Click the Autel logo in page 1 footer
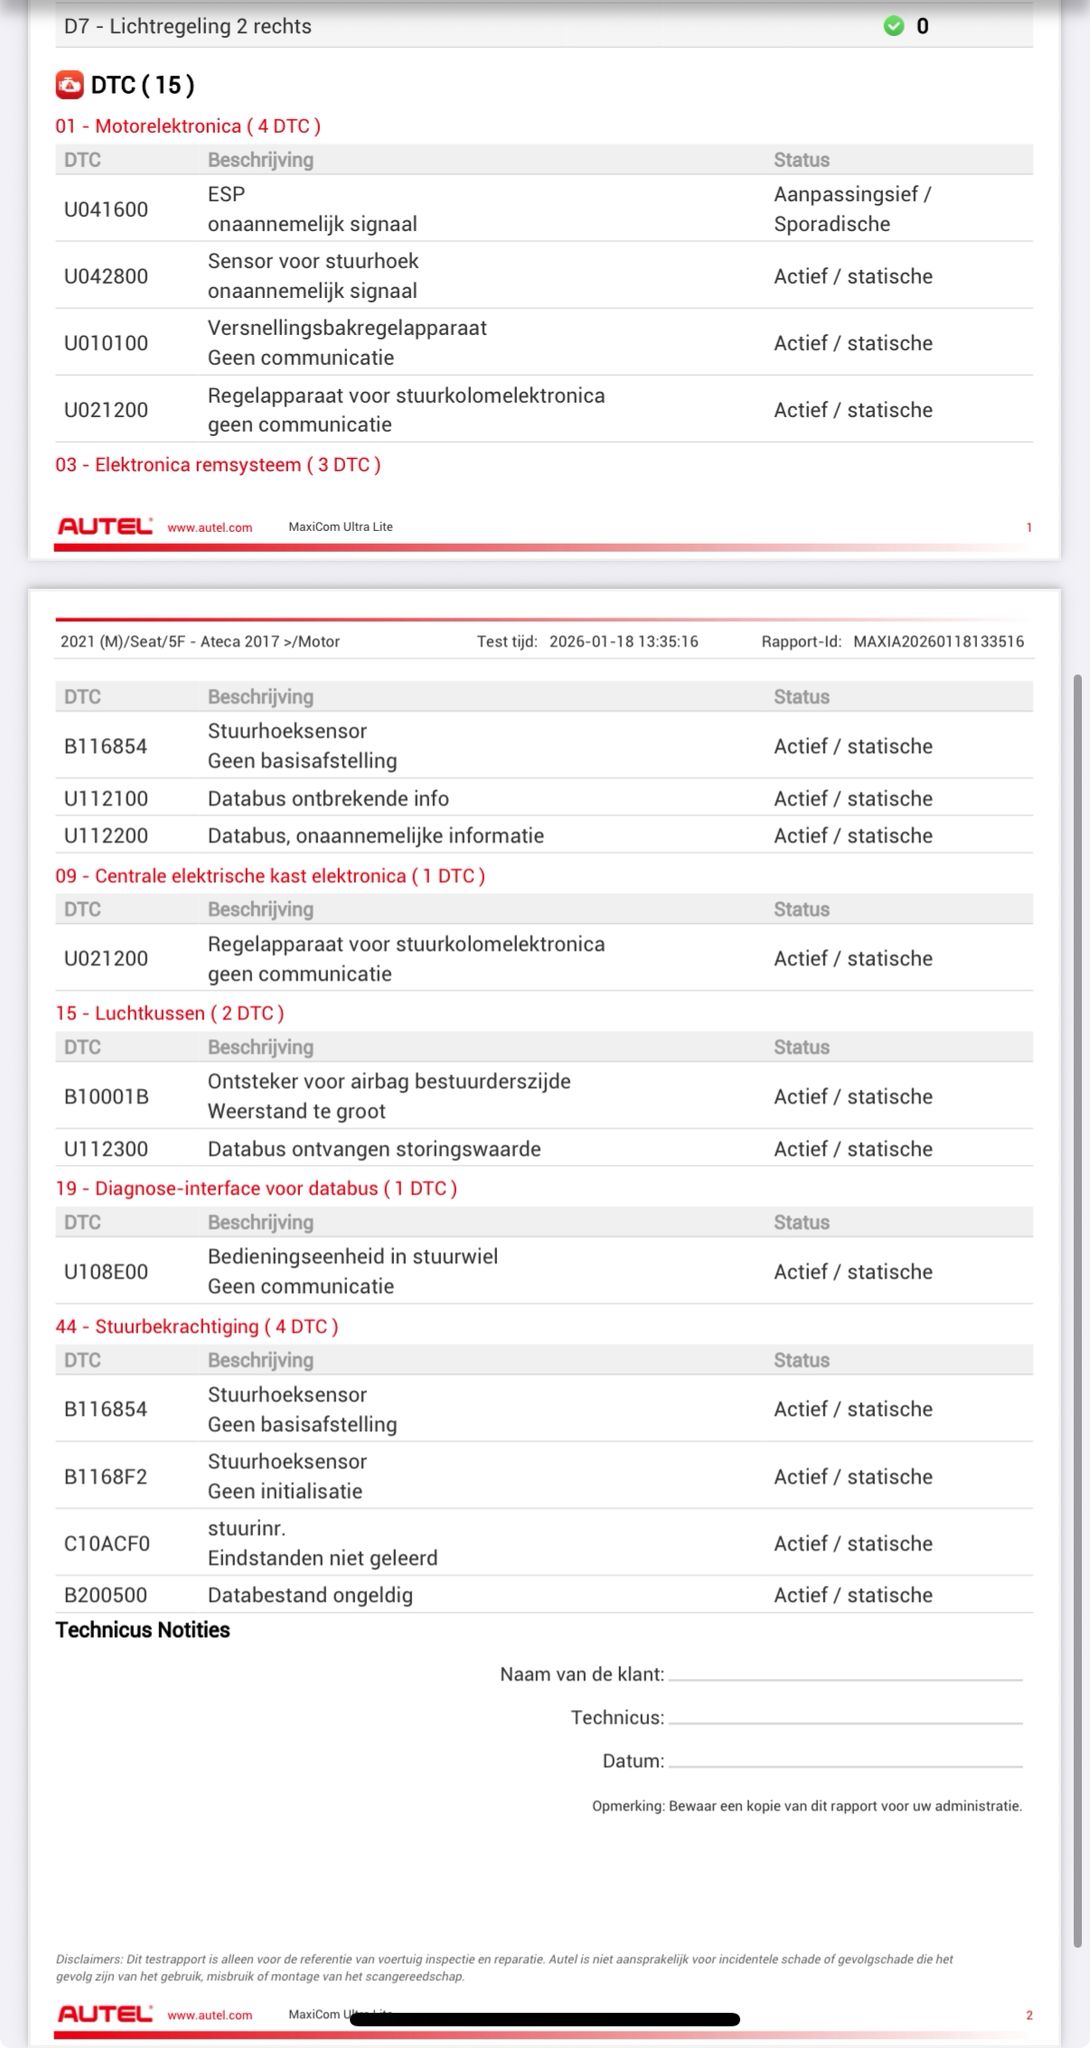 [105, 526]
